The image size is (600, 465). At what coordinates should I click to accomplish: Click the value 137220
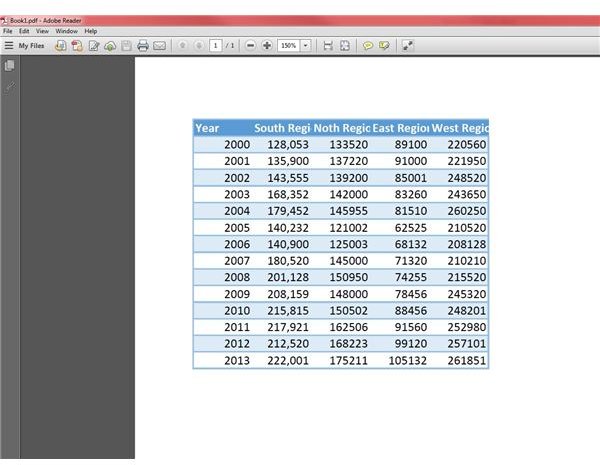click(349, 161)
